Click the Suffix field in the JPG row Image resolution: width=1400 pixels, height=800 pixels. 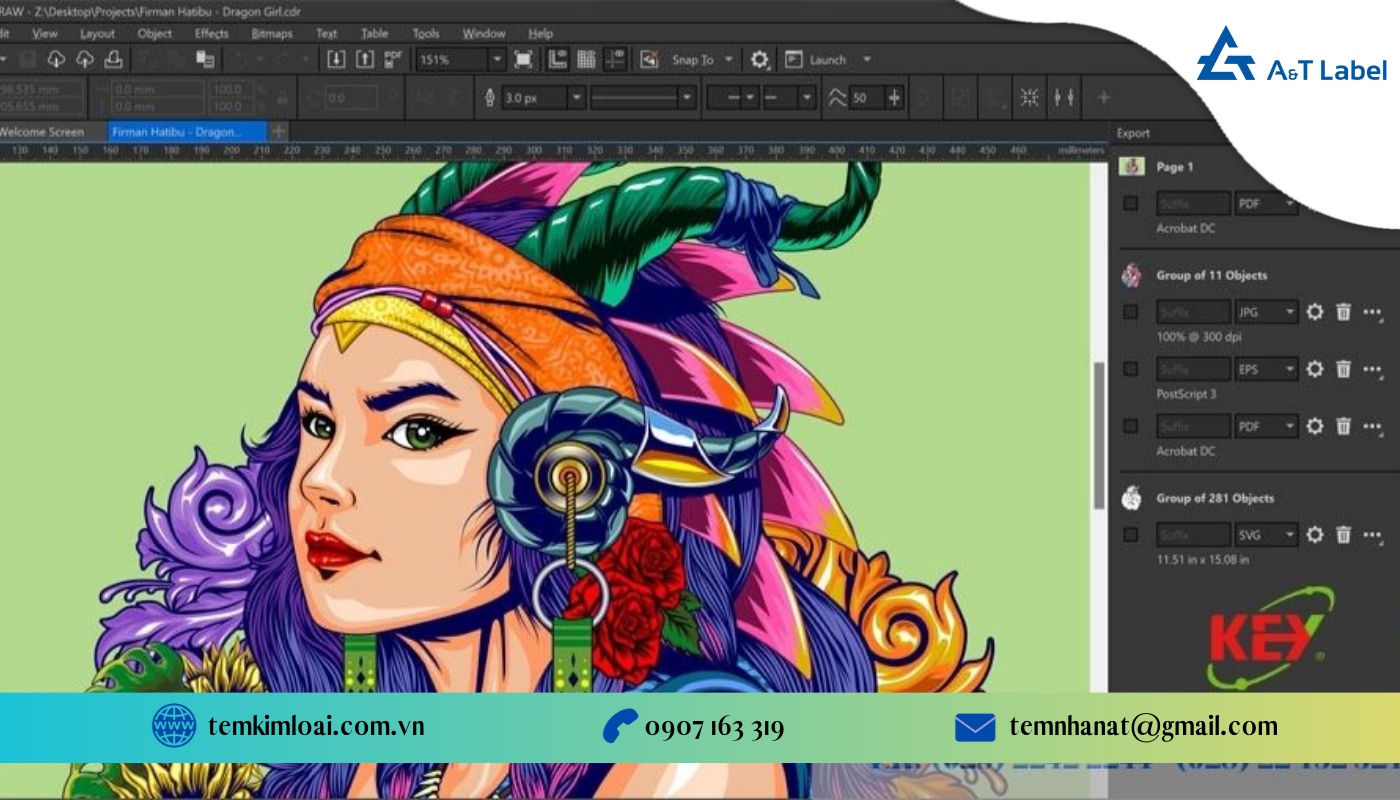click(x=1193, y=312)
